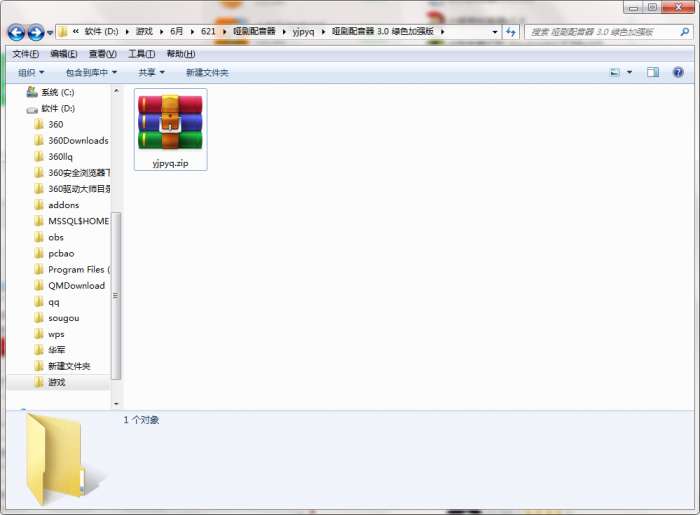Click yjpyq in the address breadcrumb
Image resolution: width=700 pixels, height=515 pixels.
[x=304, y=32]
